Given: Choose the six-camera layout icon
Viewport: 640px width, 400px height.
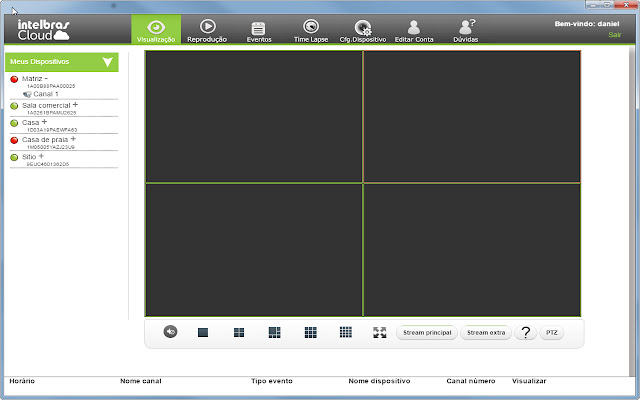Looking at the screenshot, I should click(274, 332).
